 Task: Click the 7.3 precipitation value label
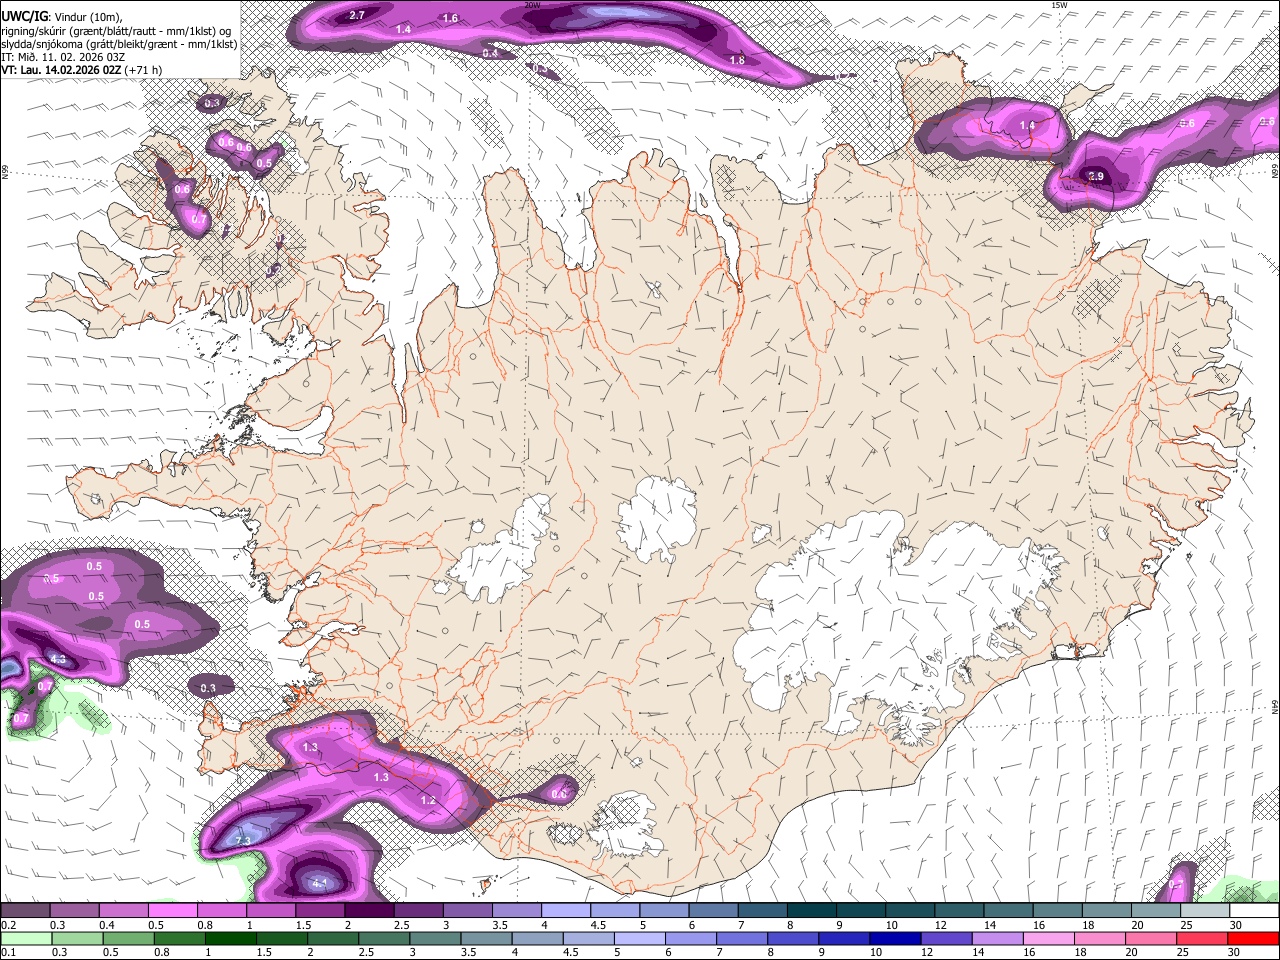tap(242, 841)
